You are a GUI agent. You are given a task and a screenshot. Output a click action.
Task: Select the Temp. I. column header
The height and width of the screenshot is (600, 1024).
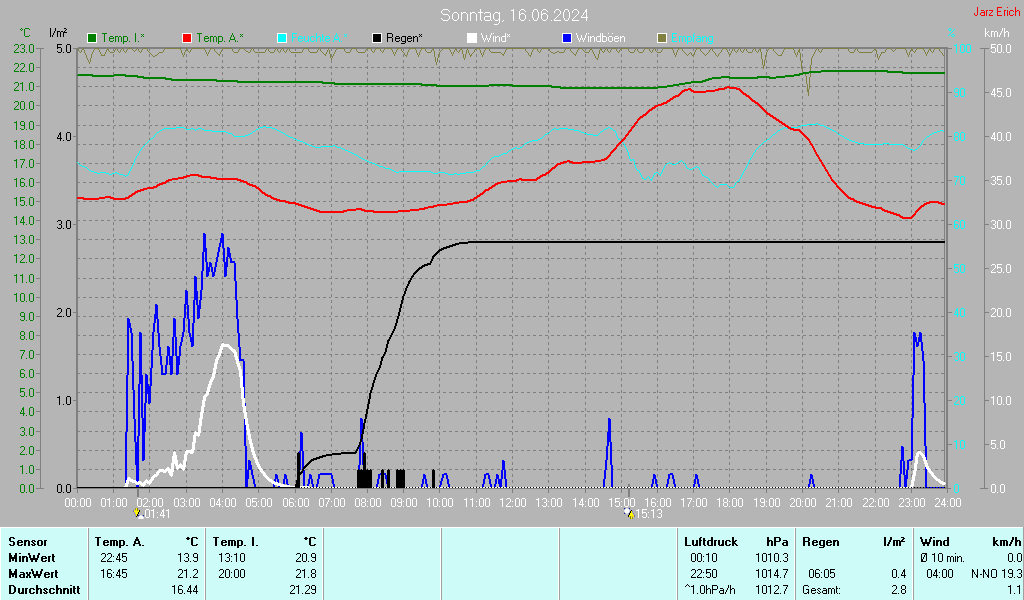[235, 541]
